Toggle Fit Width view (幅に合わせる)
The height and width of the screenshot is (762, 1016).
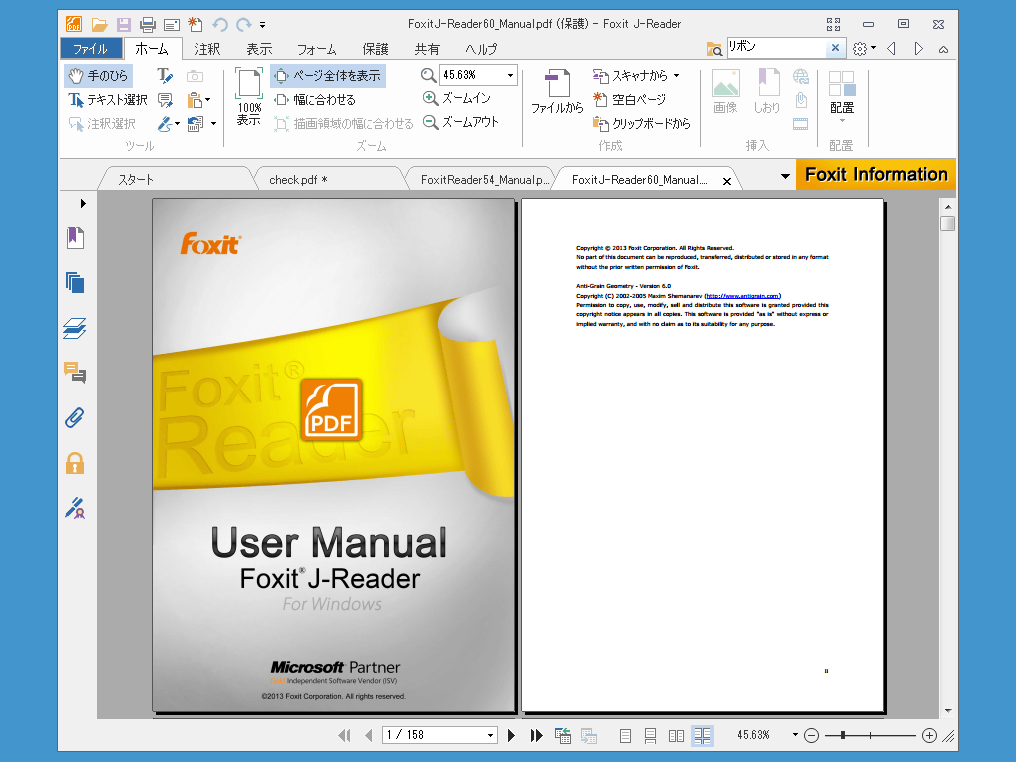click(315, 100)
